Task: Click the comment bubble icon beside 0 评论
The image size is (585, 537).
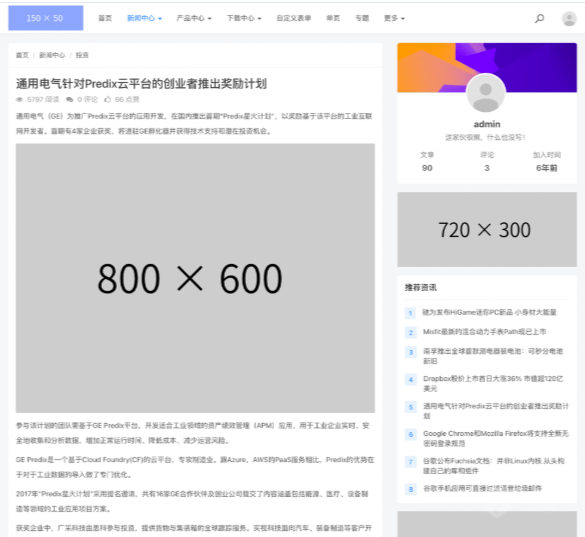Action: pos(69,99)
